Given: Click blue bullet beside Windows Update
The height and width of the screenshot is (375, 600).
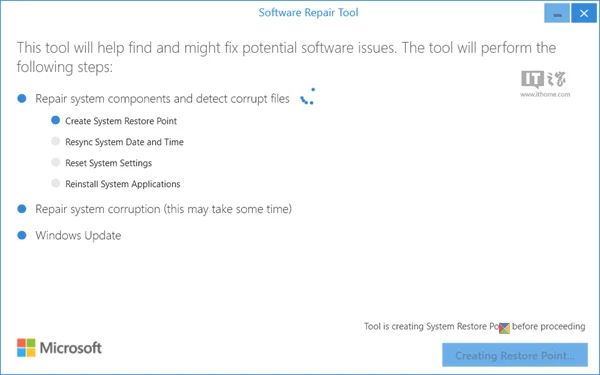Looking at the screenshot, I should coord(22,235).
